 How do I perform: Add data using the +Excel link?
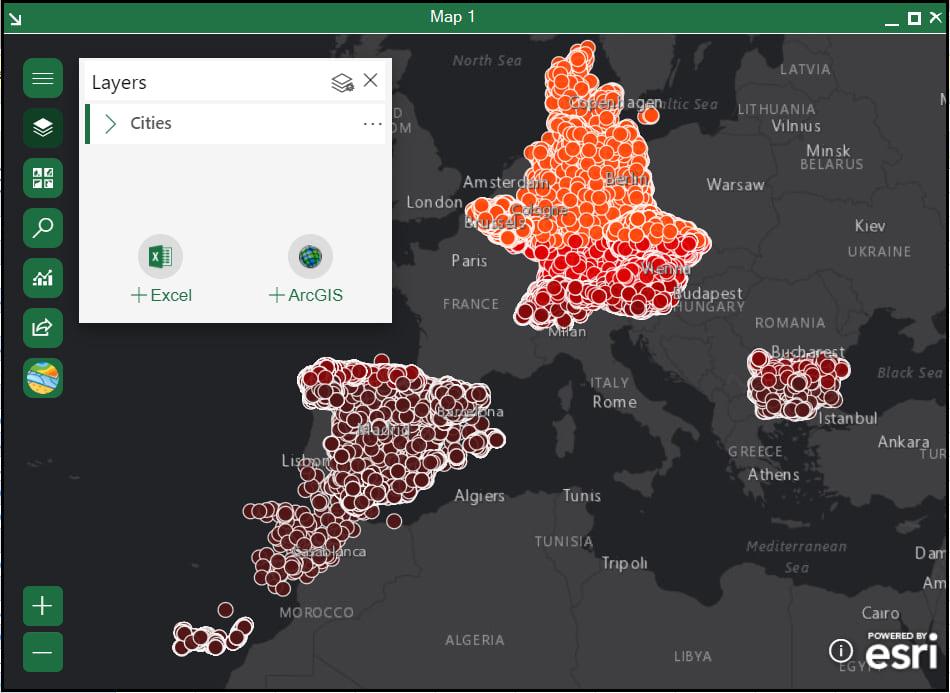[x=160, y=295]
